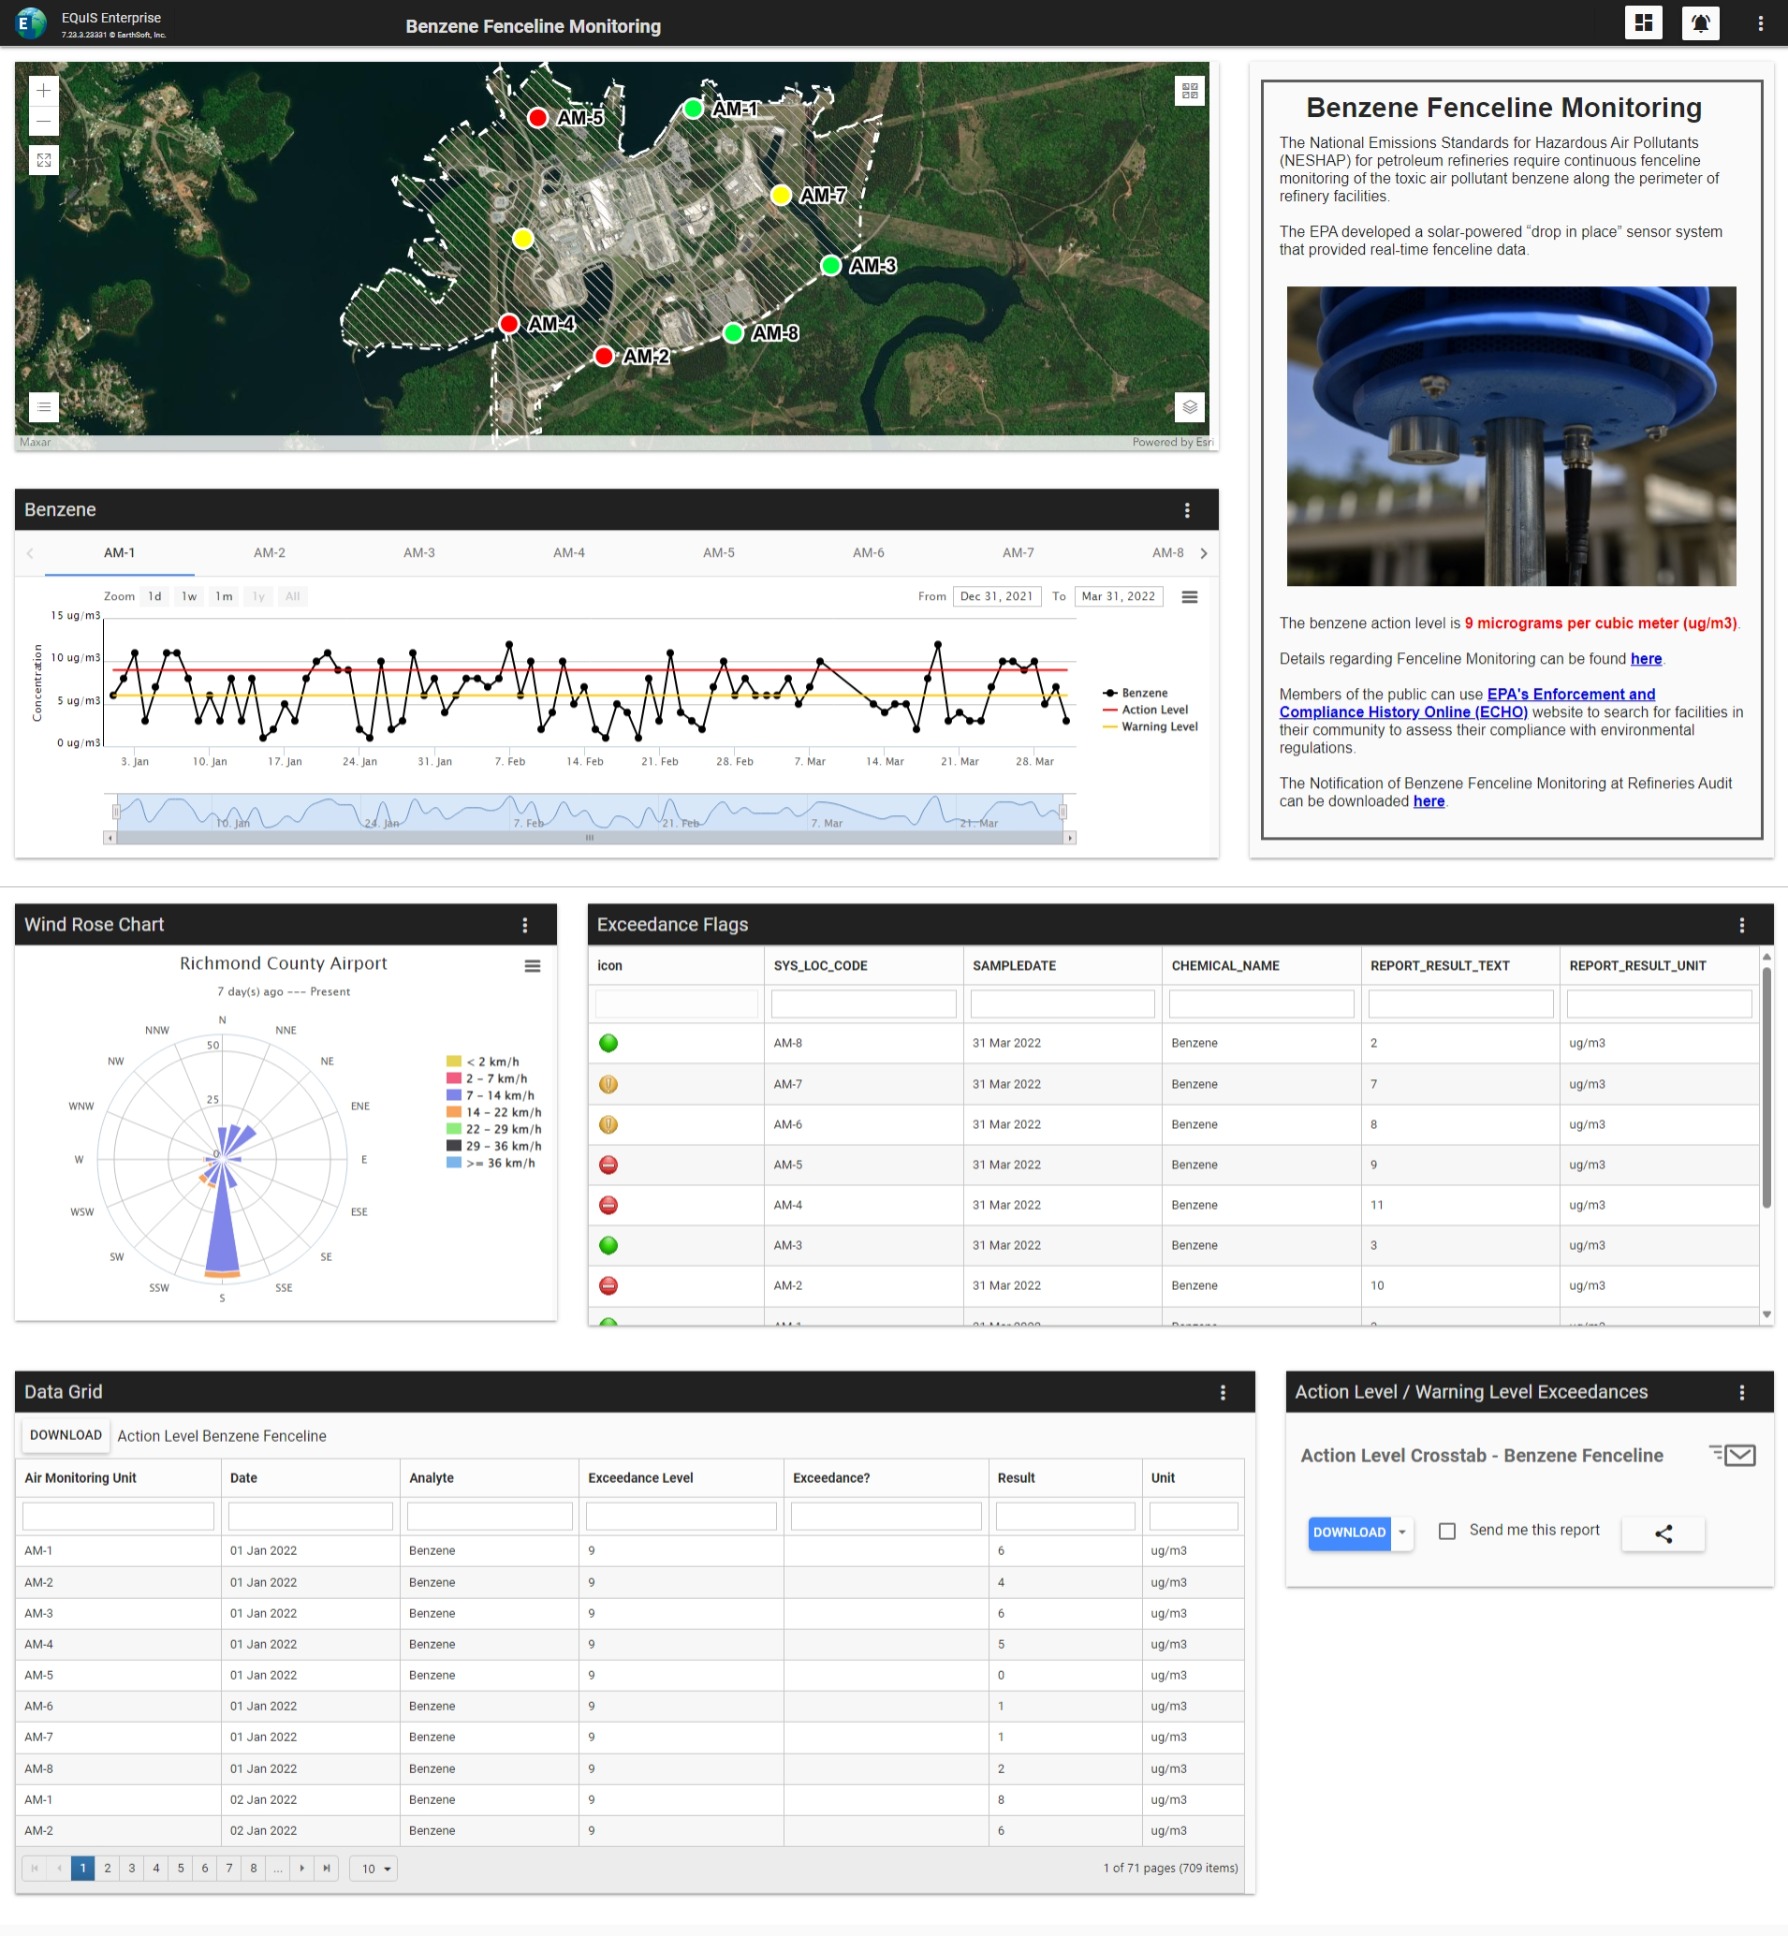
Task: Toggle Action Level series in chart legend
Action: click(x=1154, y=710)
